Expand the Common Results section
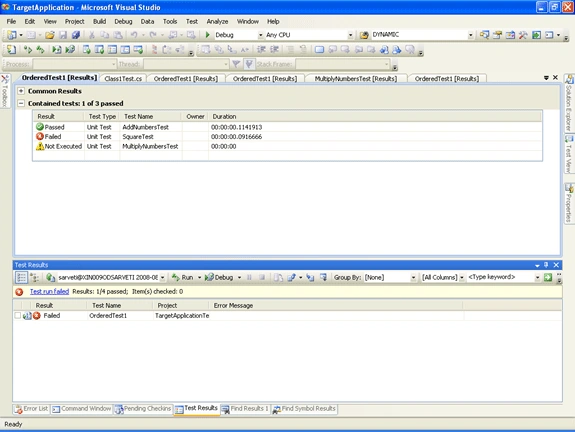 (x=21, y=91)
